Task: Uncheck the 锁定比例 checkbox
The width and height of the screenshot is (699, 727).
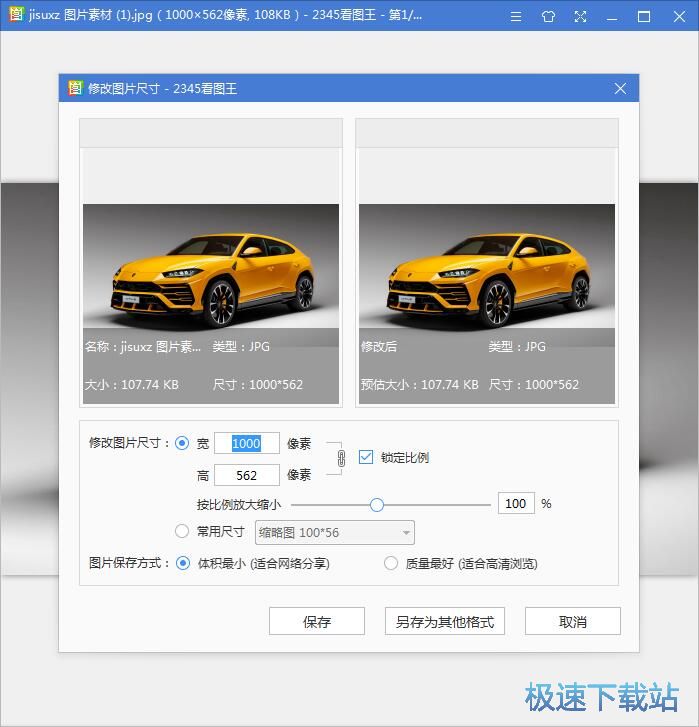Action: 366,457
